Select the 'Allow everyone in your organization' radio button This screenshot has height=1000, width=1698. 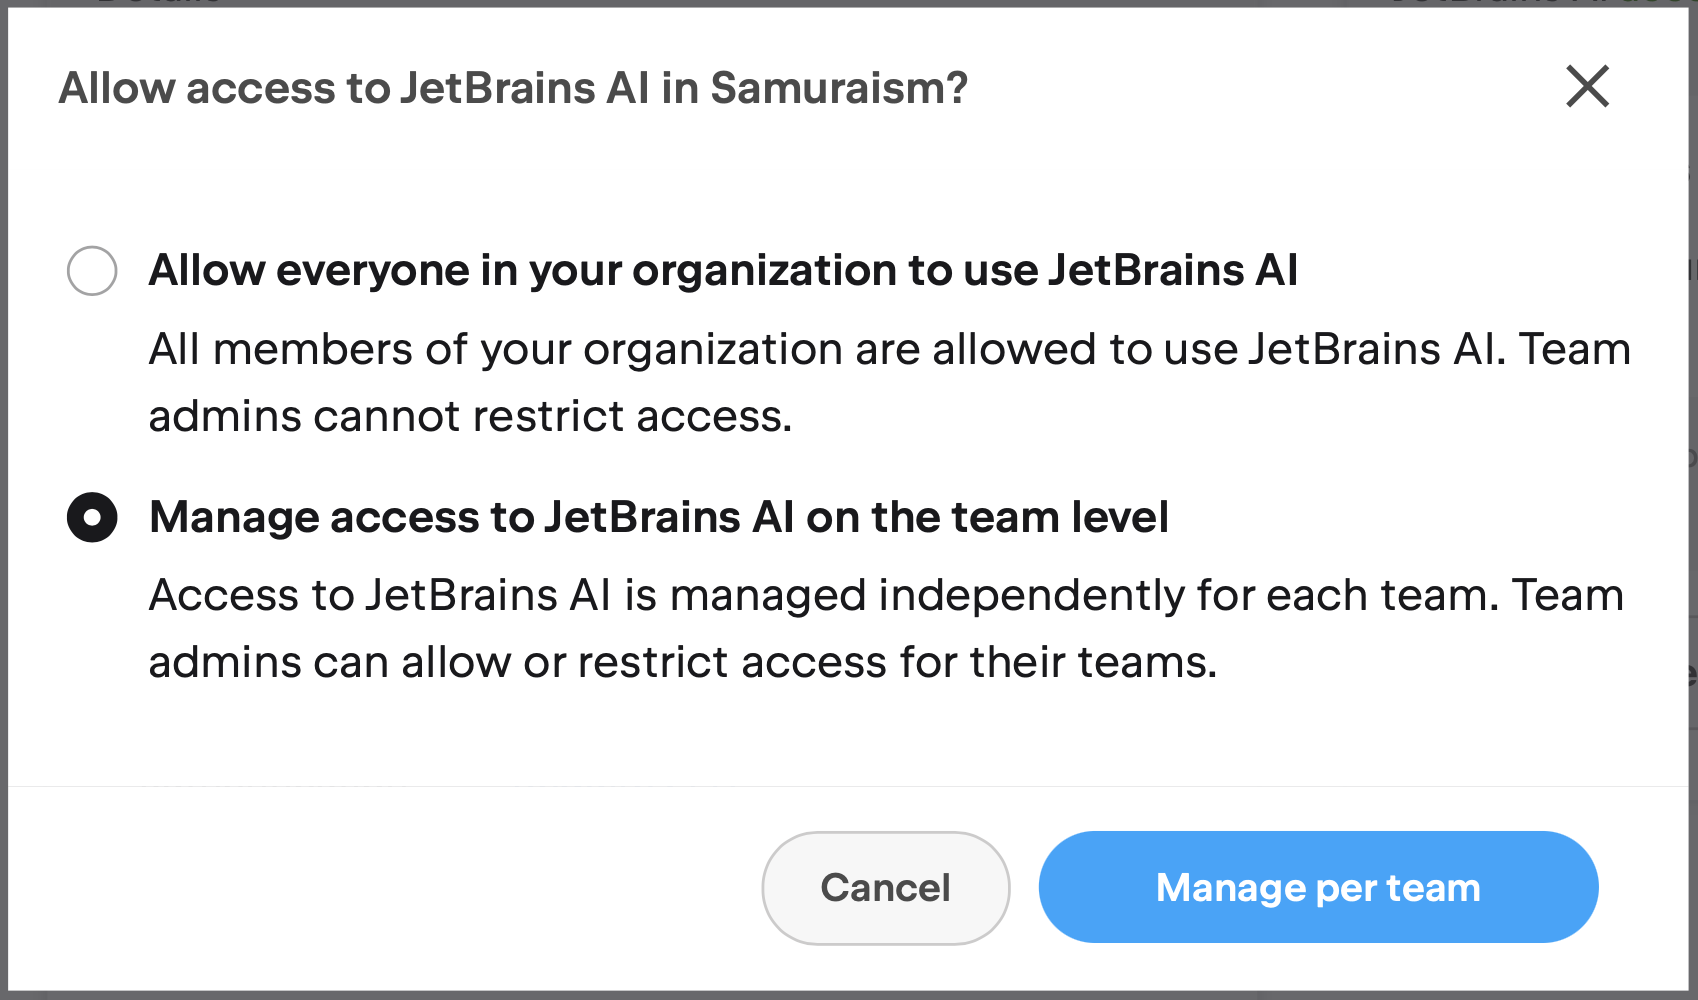(92, 270)
